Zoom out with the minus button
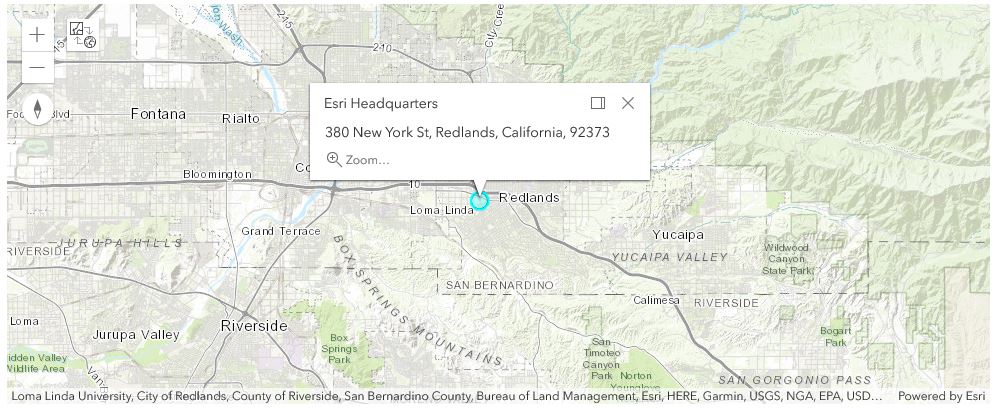Viewport: 996px width, 409px height. (37, 68)
